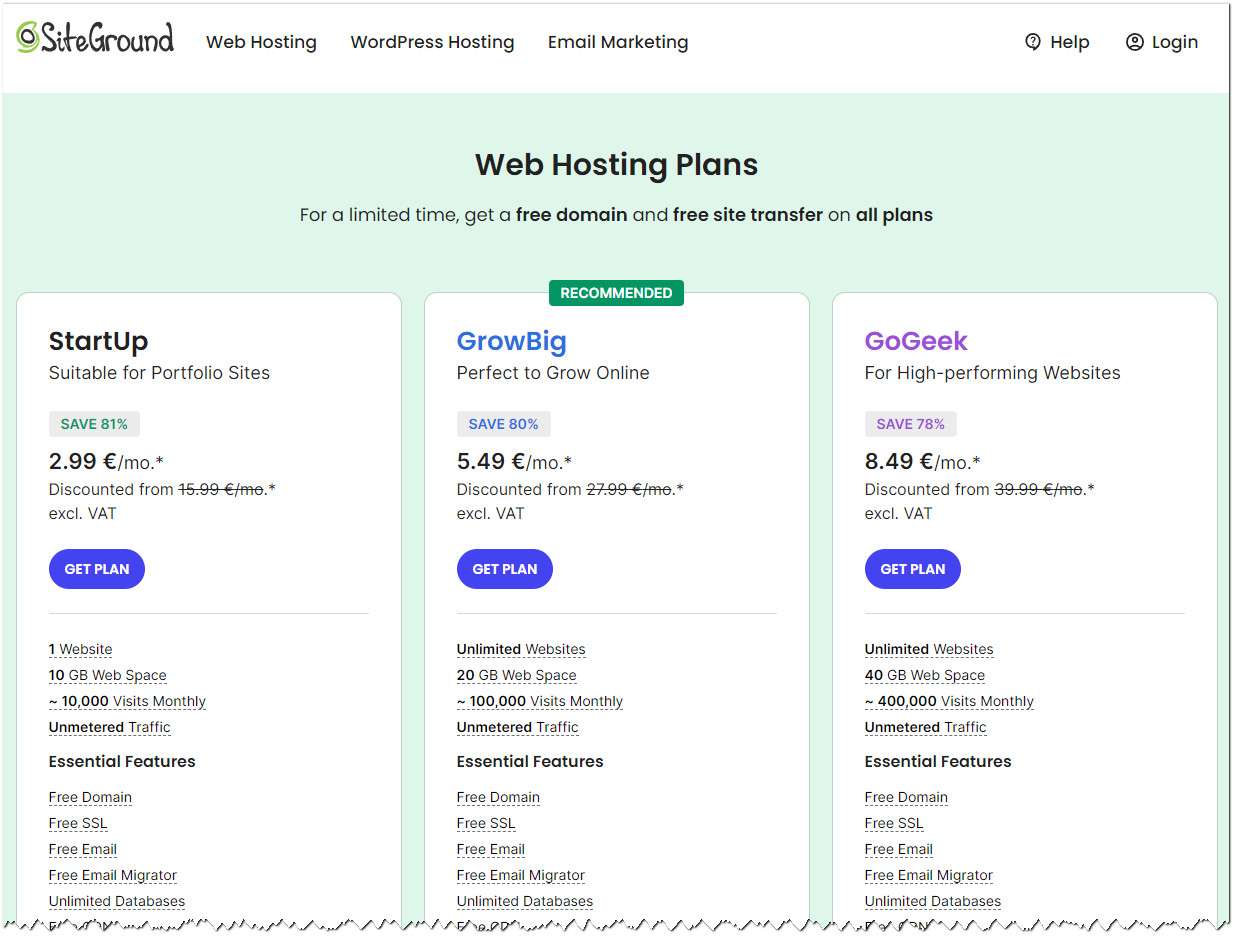Click 'Suitable for Portfolio Sites' subtitle

(160, 373)
